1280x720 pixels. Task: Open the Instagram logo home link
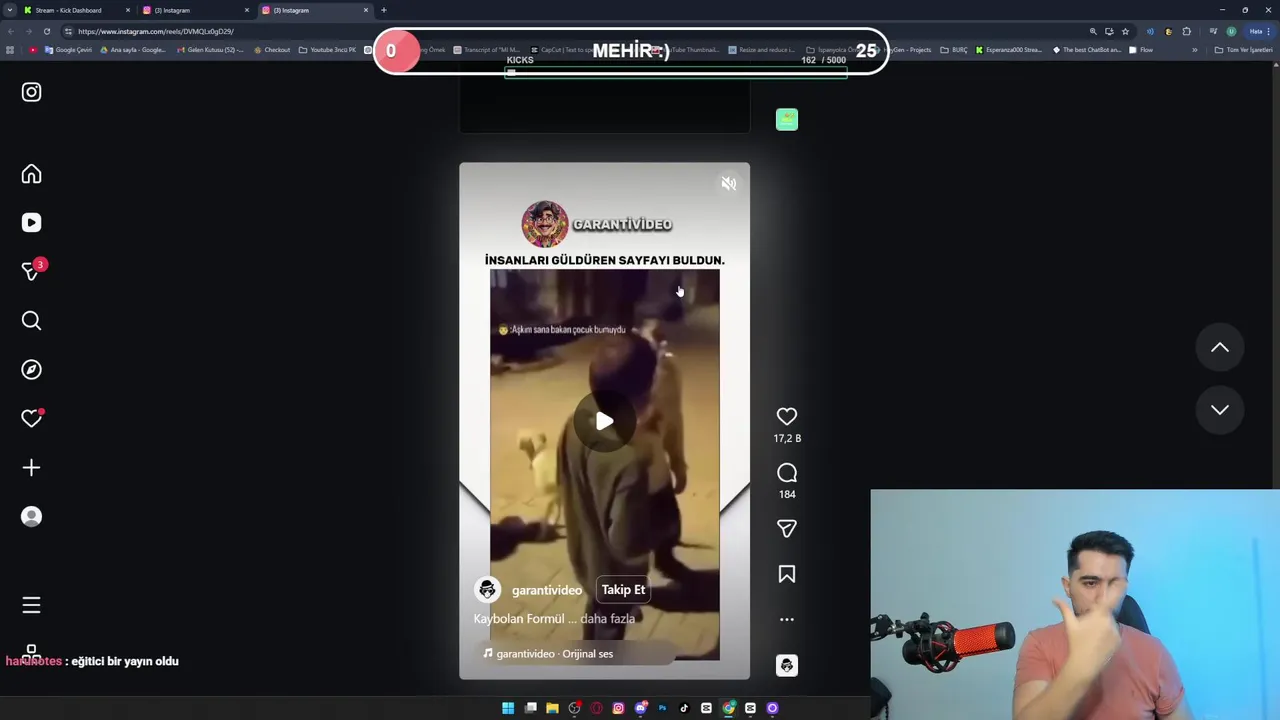(x=31, y=92)
